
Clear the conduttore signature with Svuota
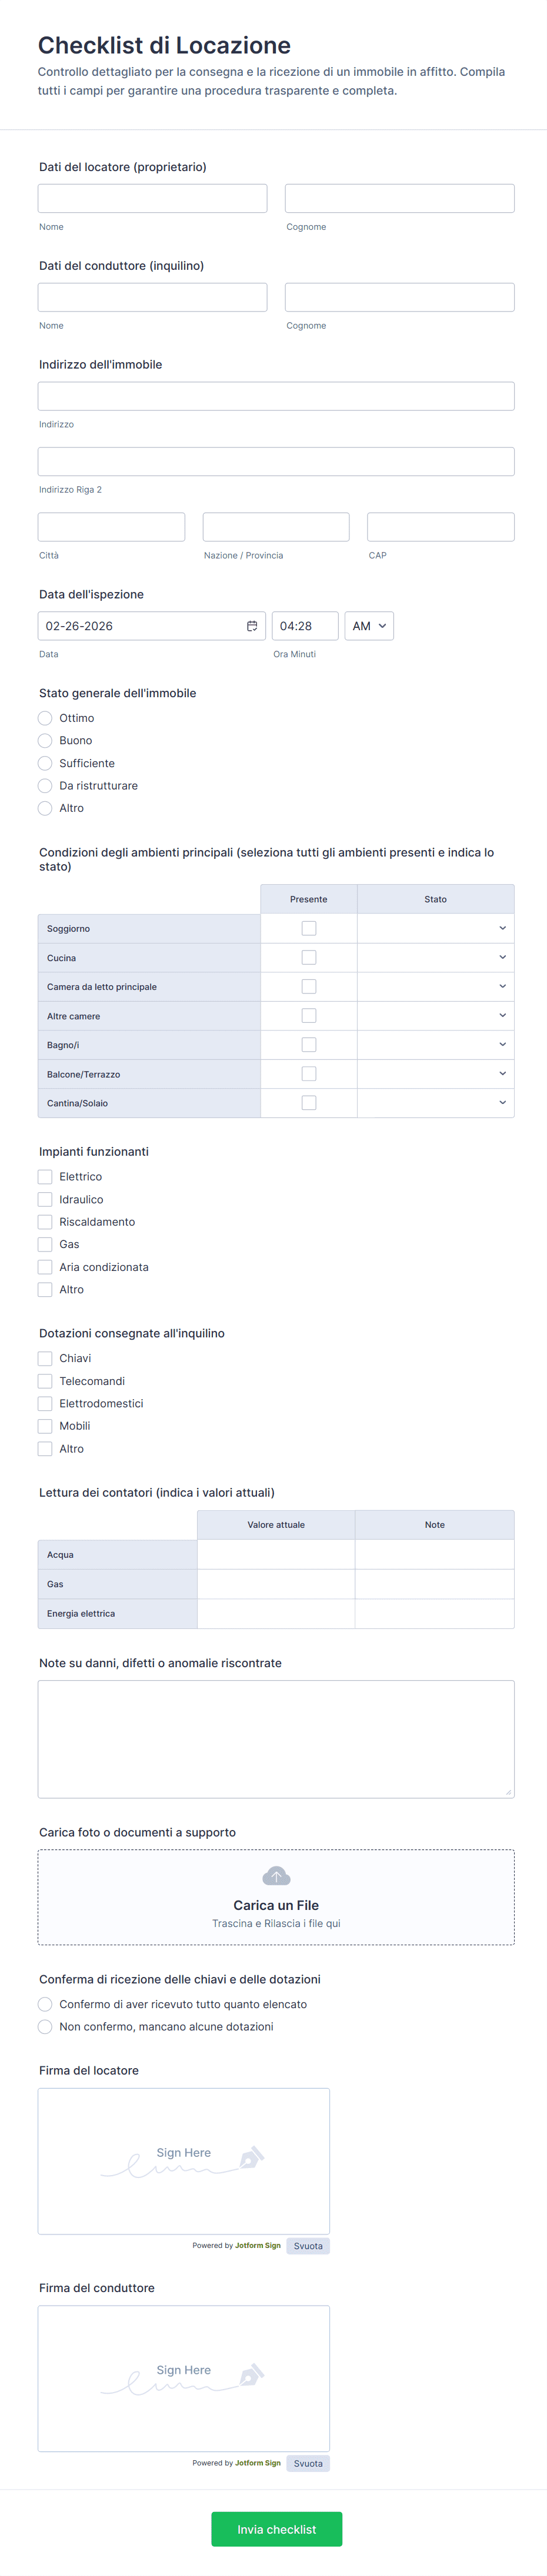coord(308,2463)
